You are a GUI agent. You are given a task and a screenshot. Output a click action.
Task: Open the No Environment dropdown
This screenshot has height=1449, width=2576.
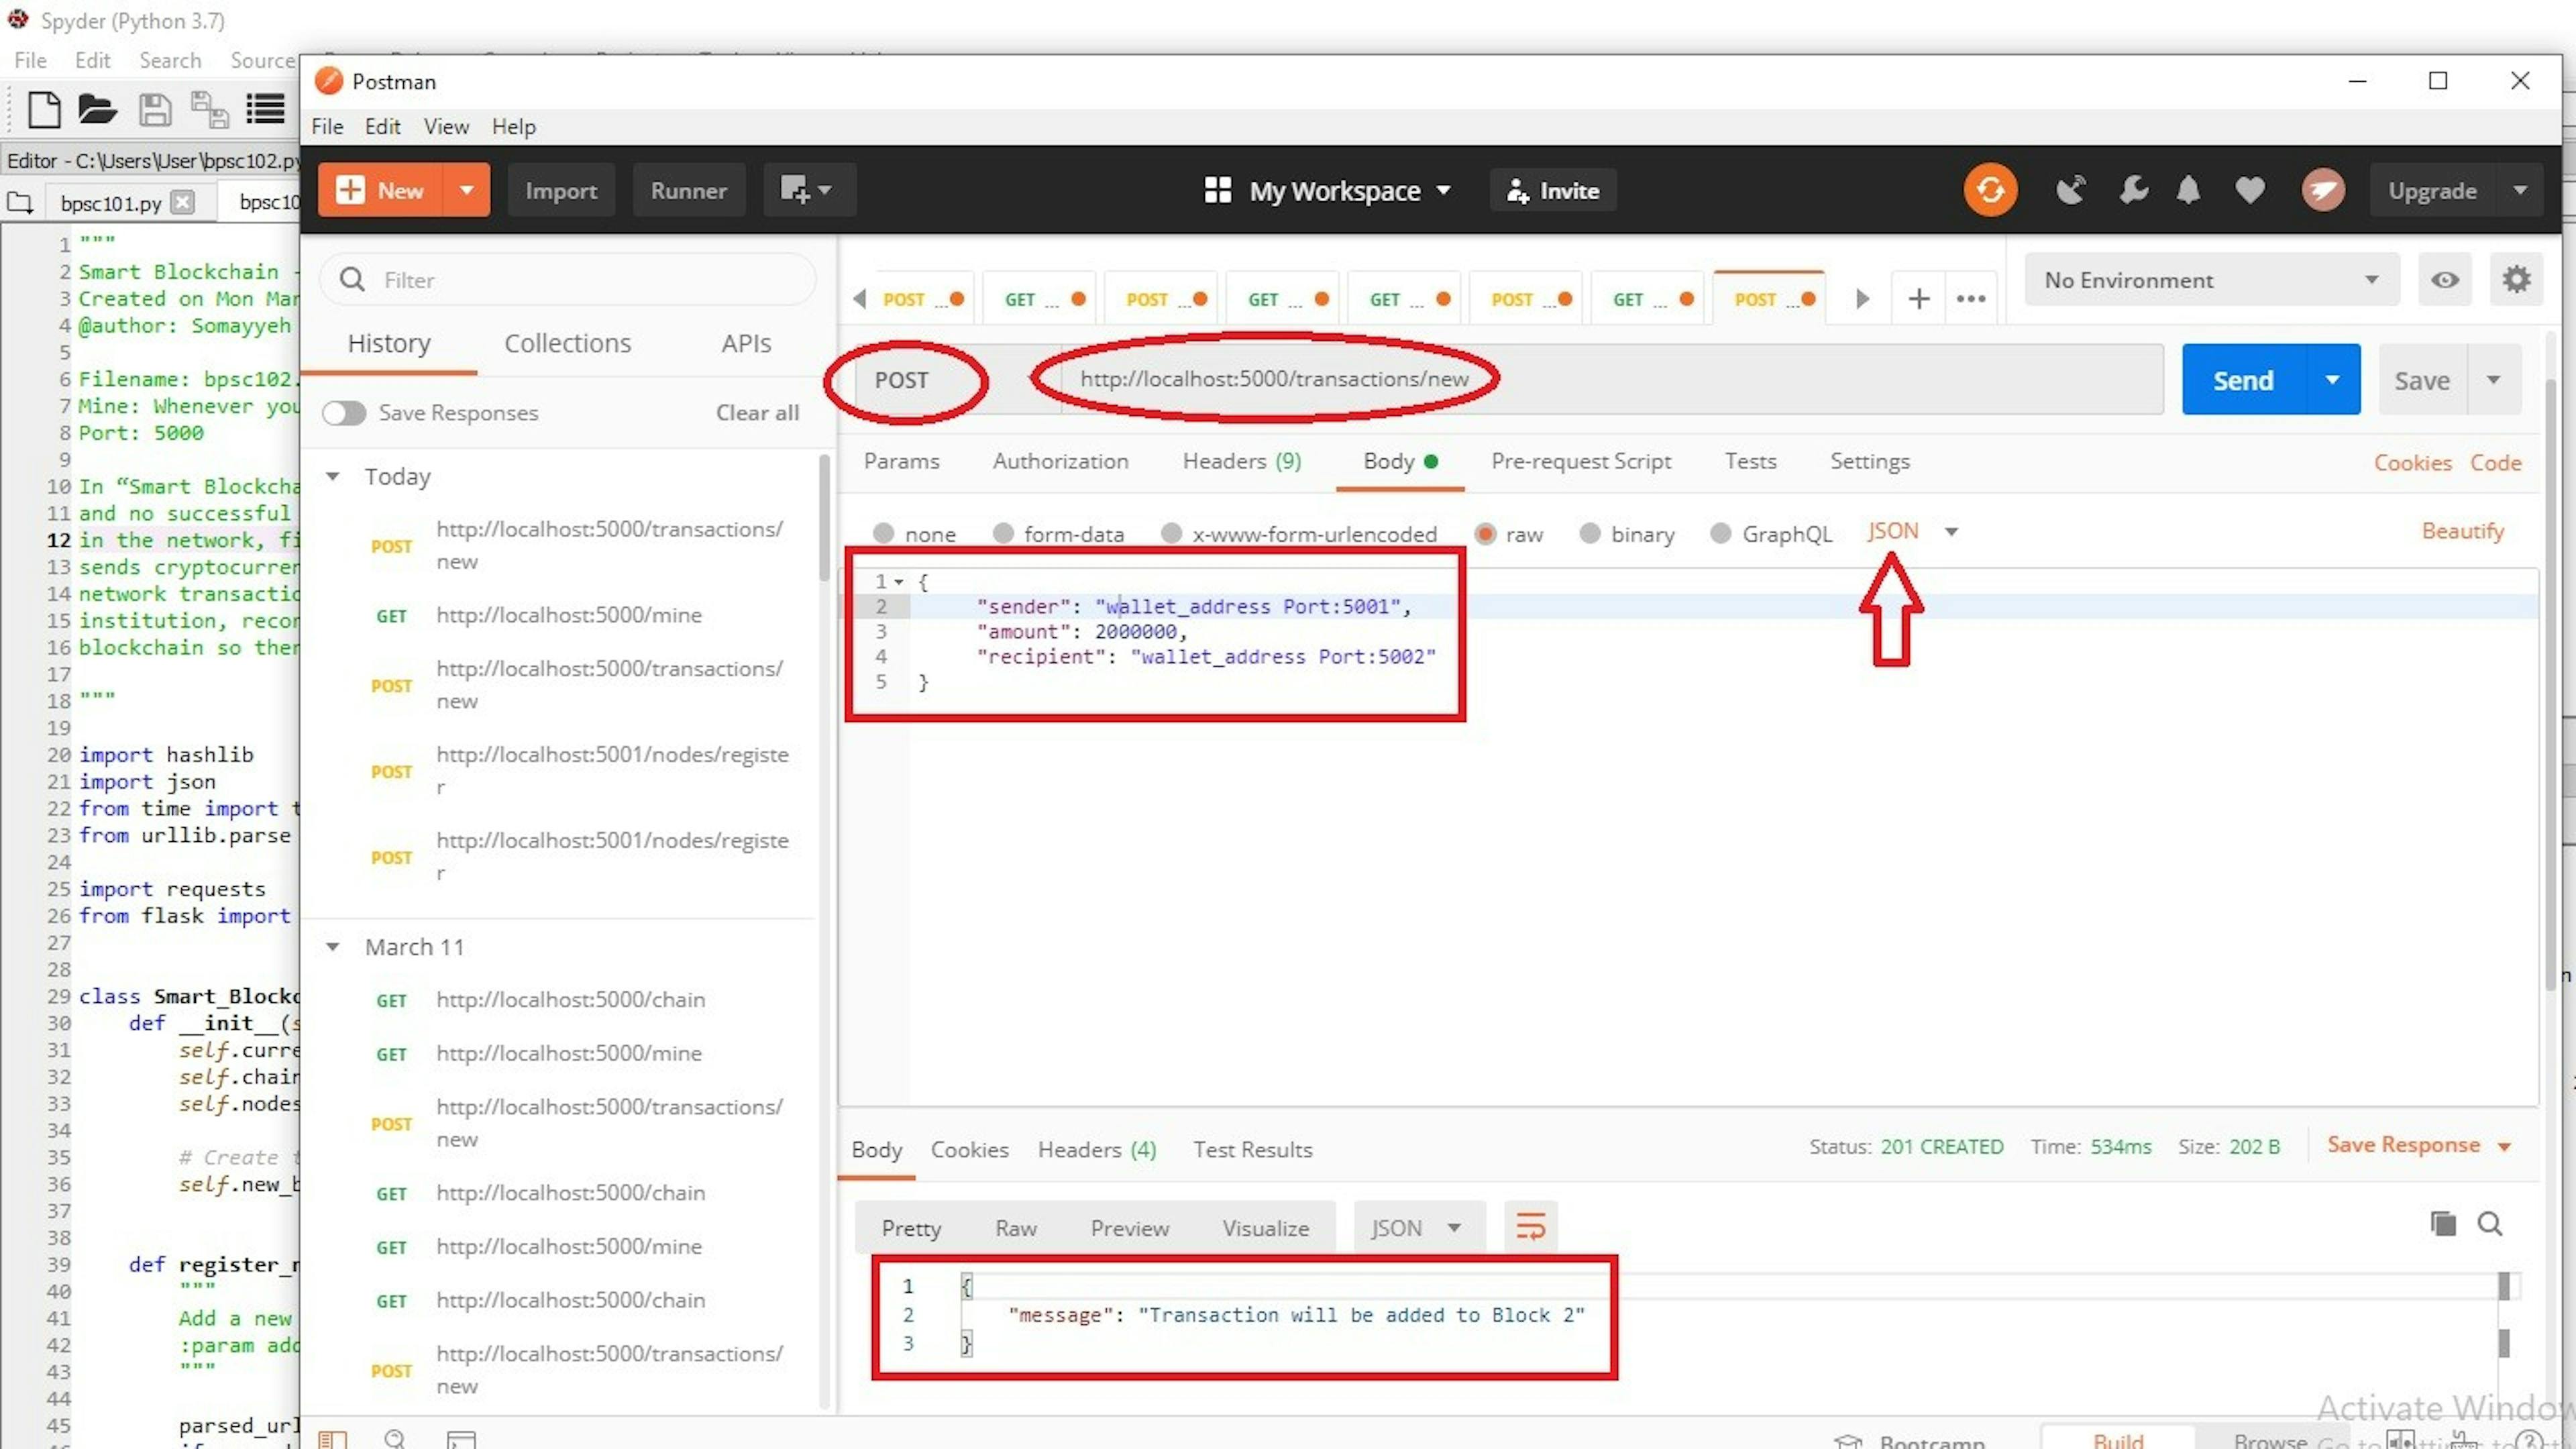click(x=2211, y=279)
